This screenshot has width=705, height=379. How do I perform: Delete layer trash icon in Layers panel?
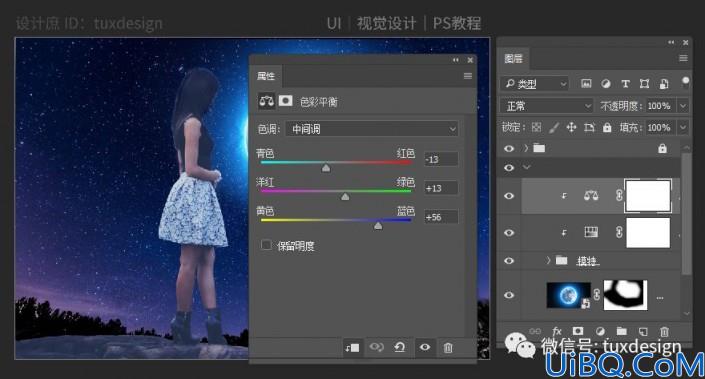(664, 332)
